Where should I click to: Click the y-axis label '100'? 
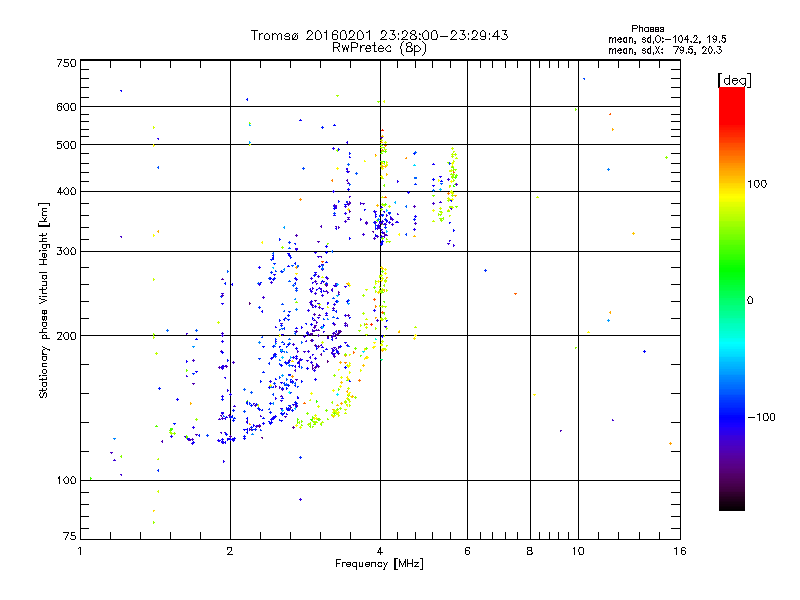(66, 481)
